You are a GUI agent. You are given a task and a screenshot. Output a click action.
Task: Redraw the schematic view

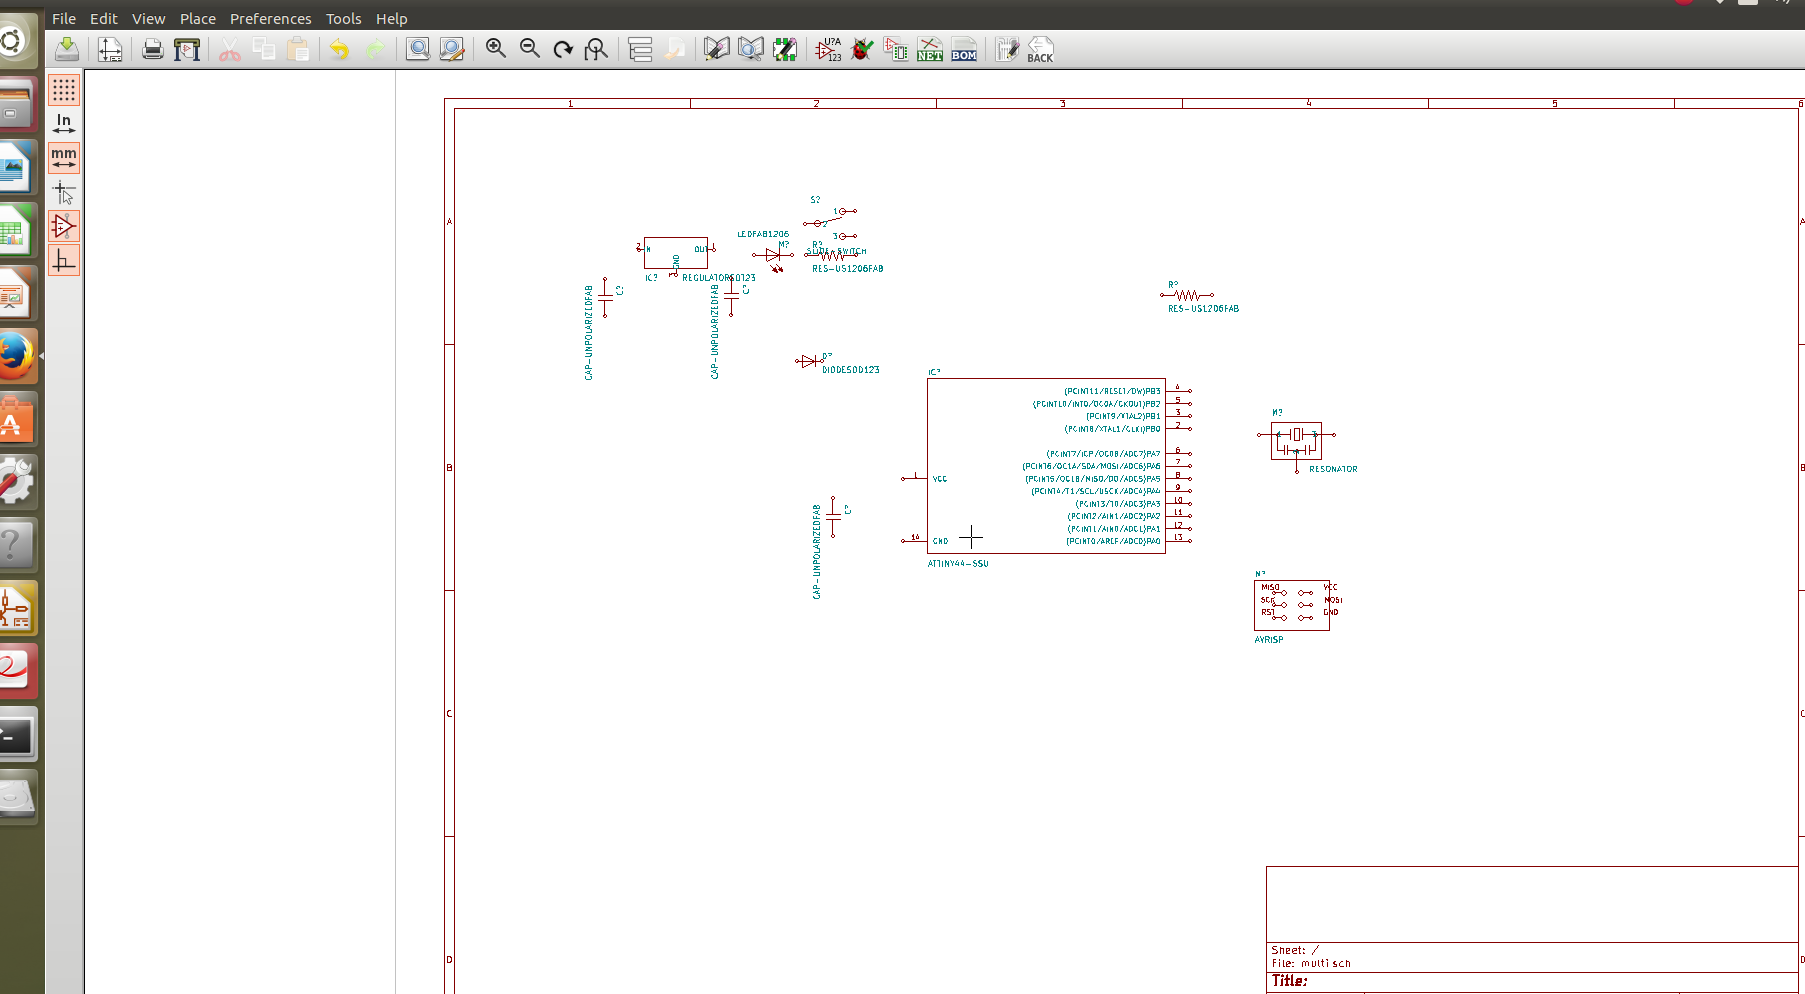(x=563, y=49)
